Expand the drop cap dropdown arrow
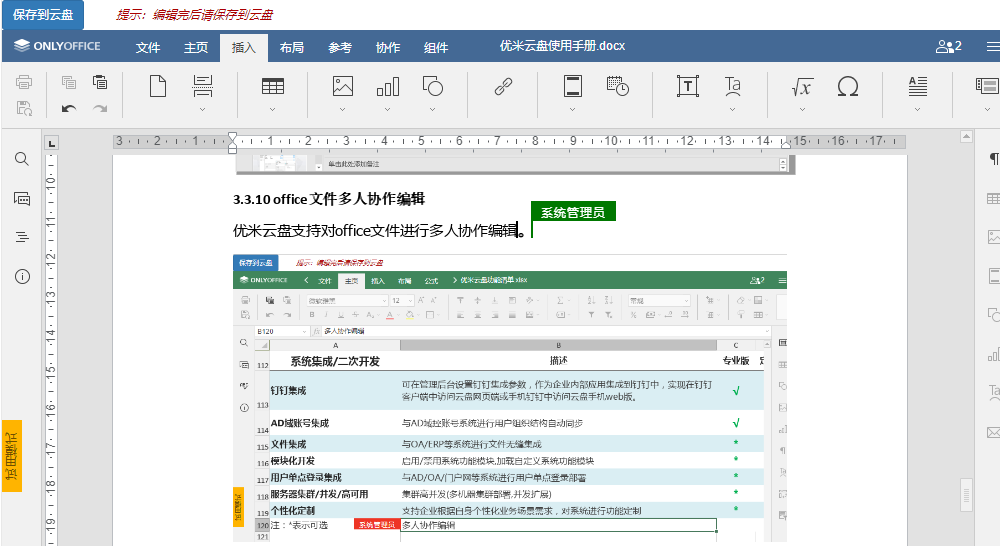The width and height of the screenshot is (1000, 546). pos(918,109)
